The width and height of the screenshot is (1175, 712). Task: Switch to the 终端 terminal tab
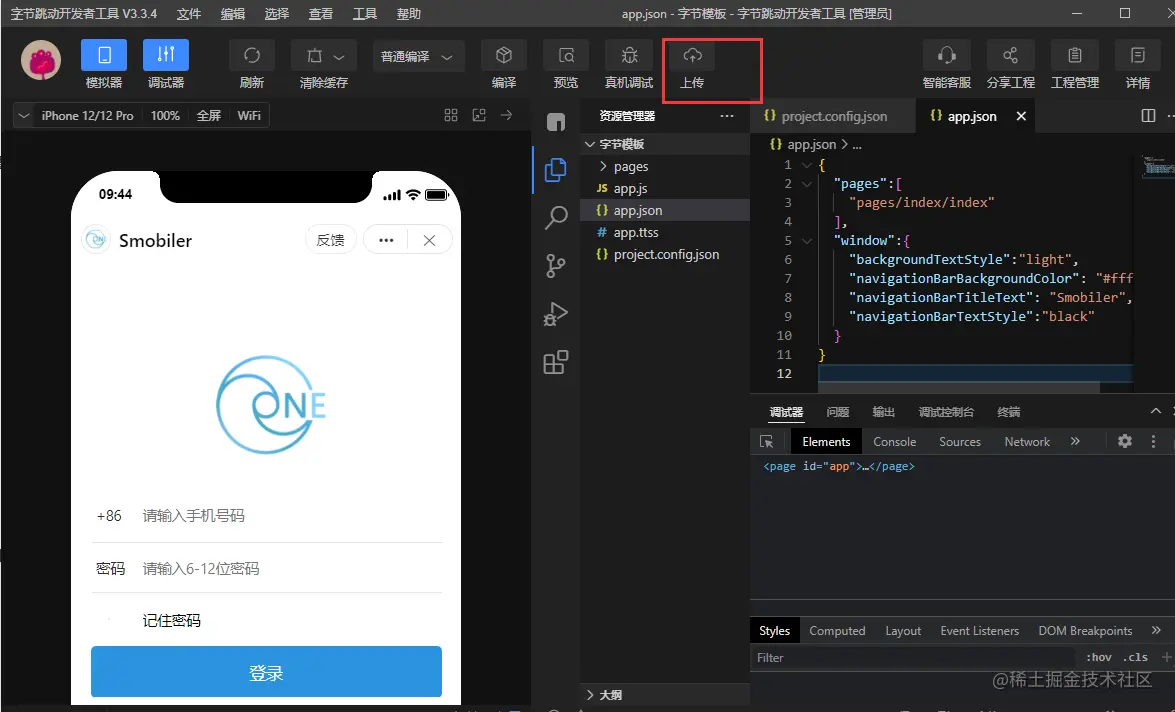pos(1009,411)
